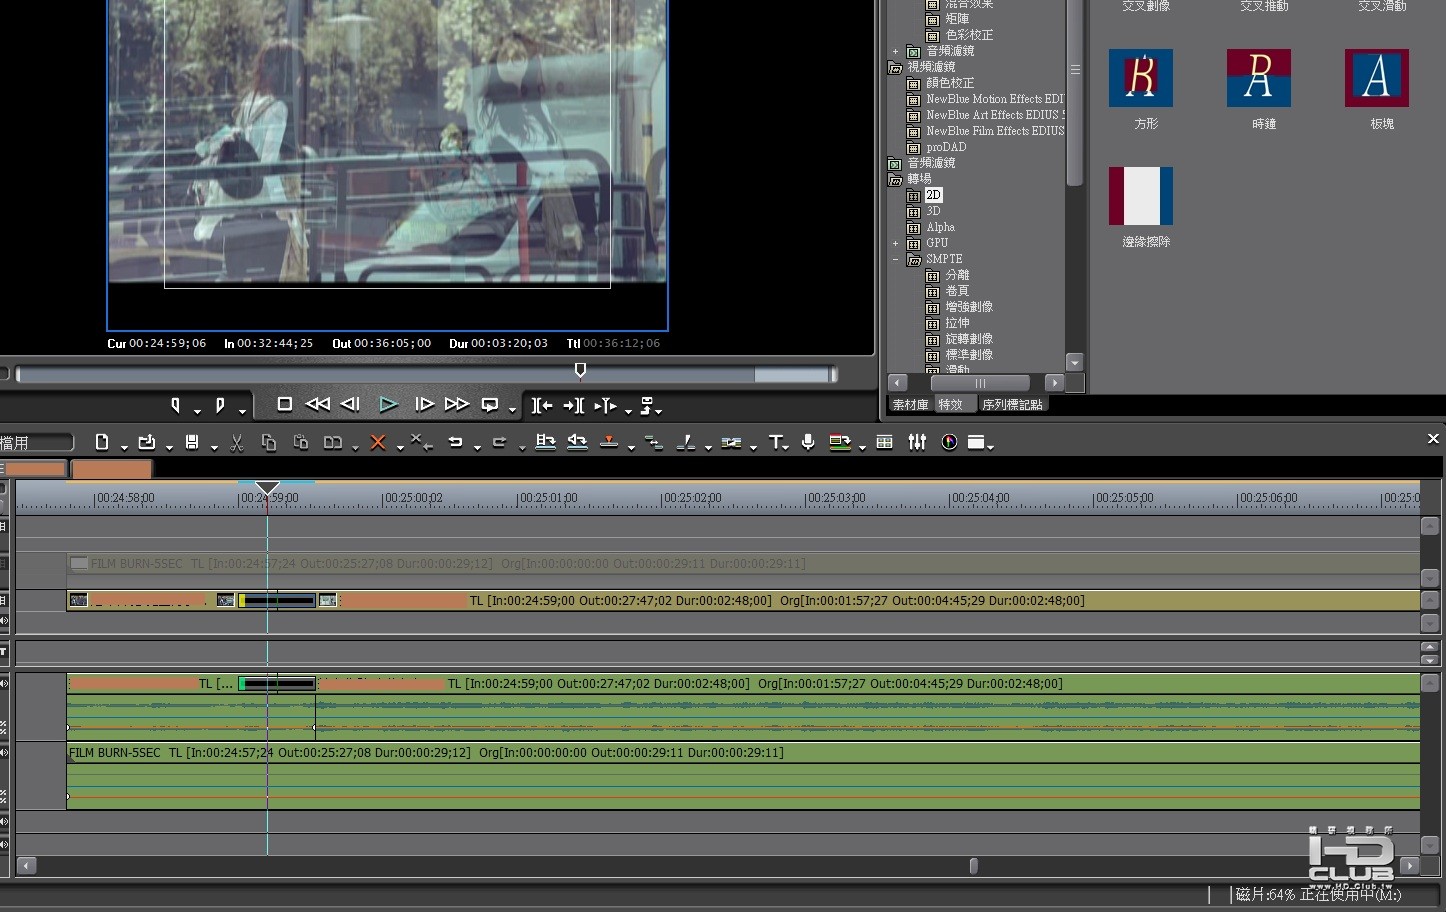Click the Set In point marker icon
Image resolution: width=1446 pixels, height=912 pixels.
tap(175, 405)
